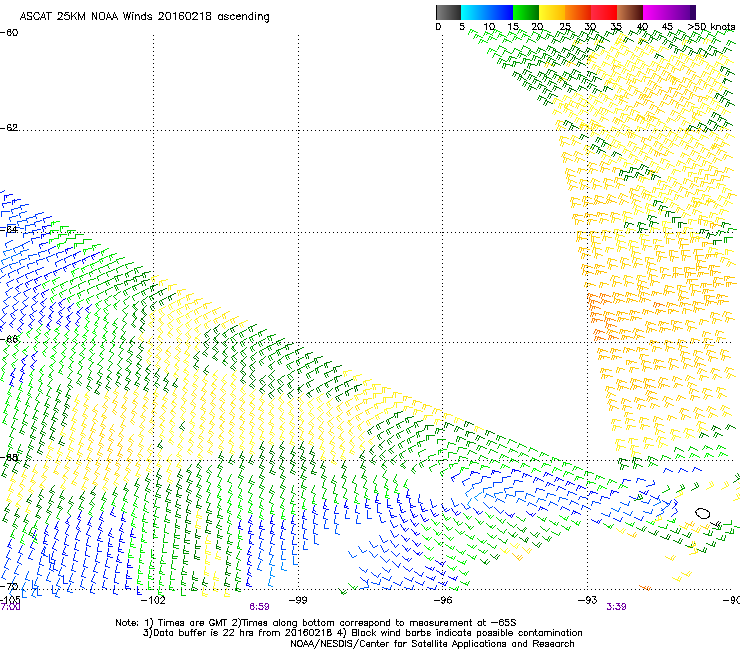740x650 pixels.
Task: Click the "25" label under the color bar
Action: click(564, 26)
